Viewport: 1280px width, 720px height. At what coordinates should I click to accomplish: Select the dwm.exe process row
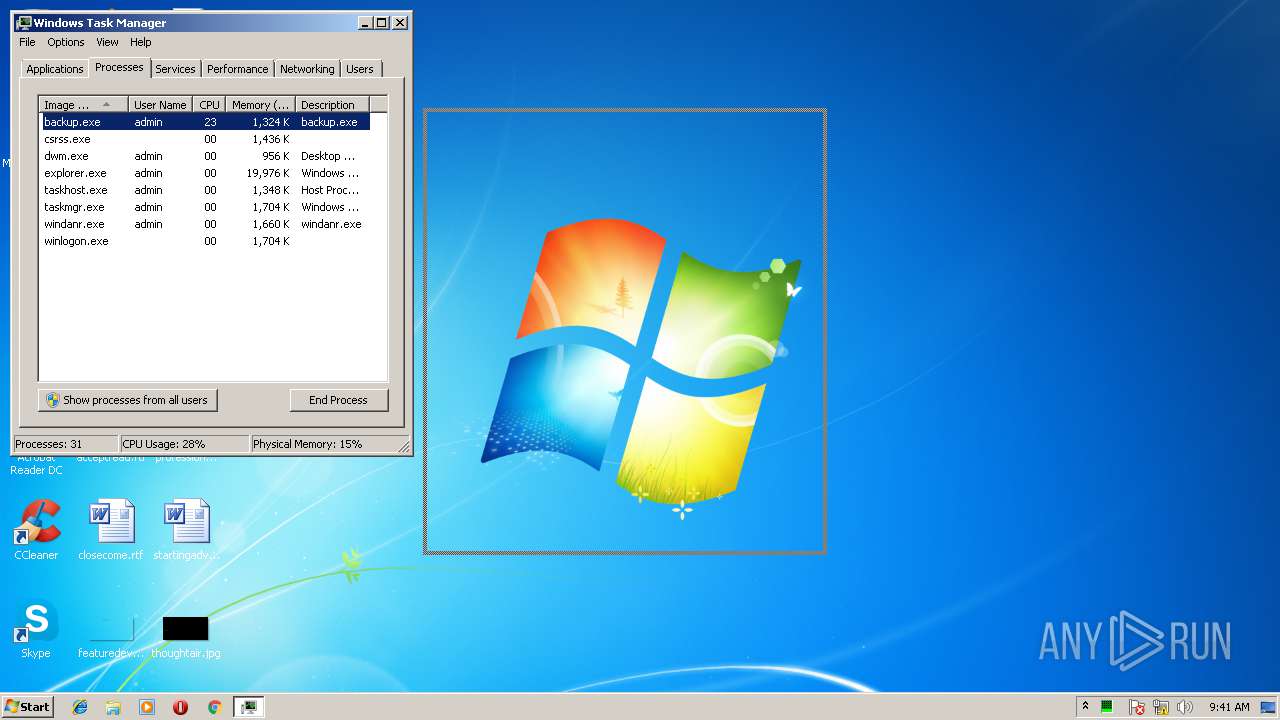[206, 156]
